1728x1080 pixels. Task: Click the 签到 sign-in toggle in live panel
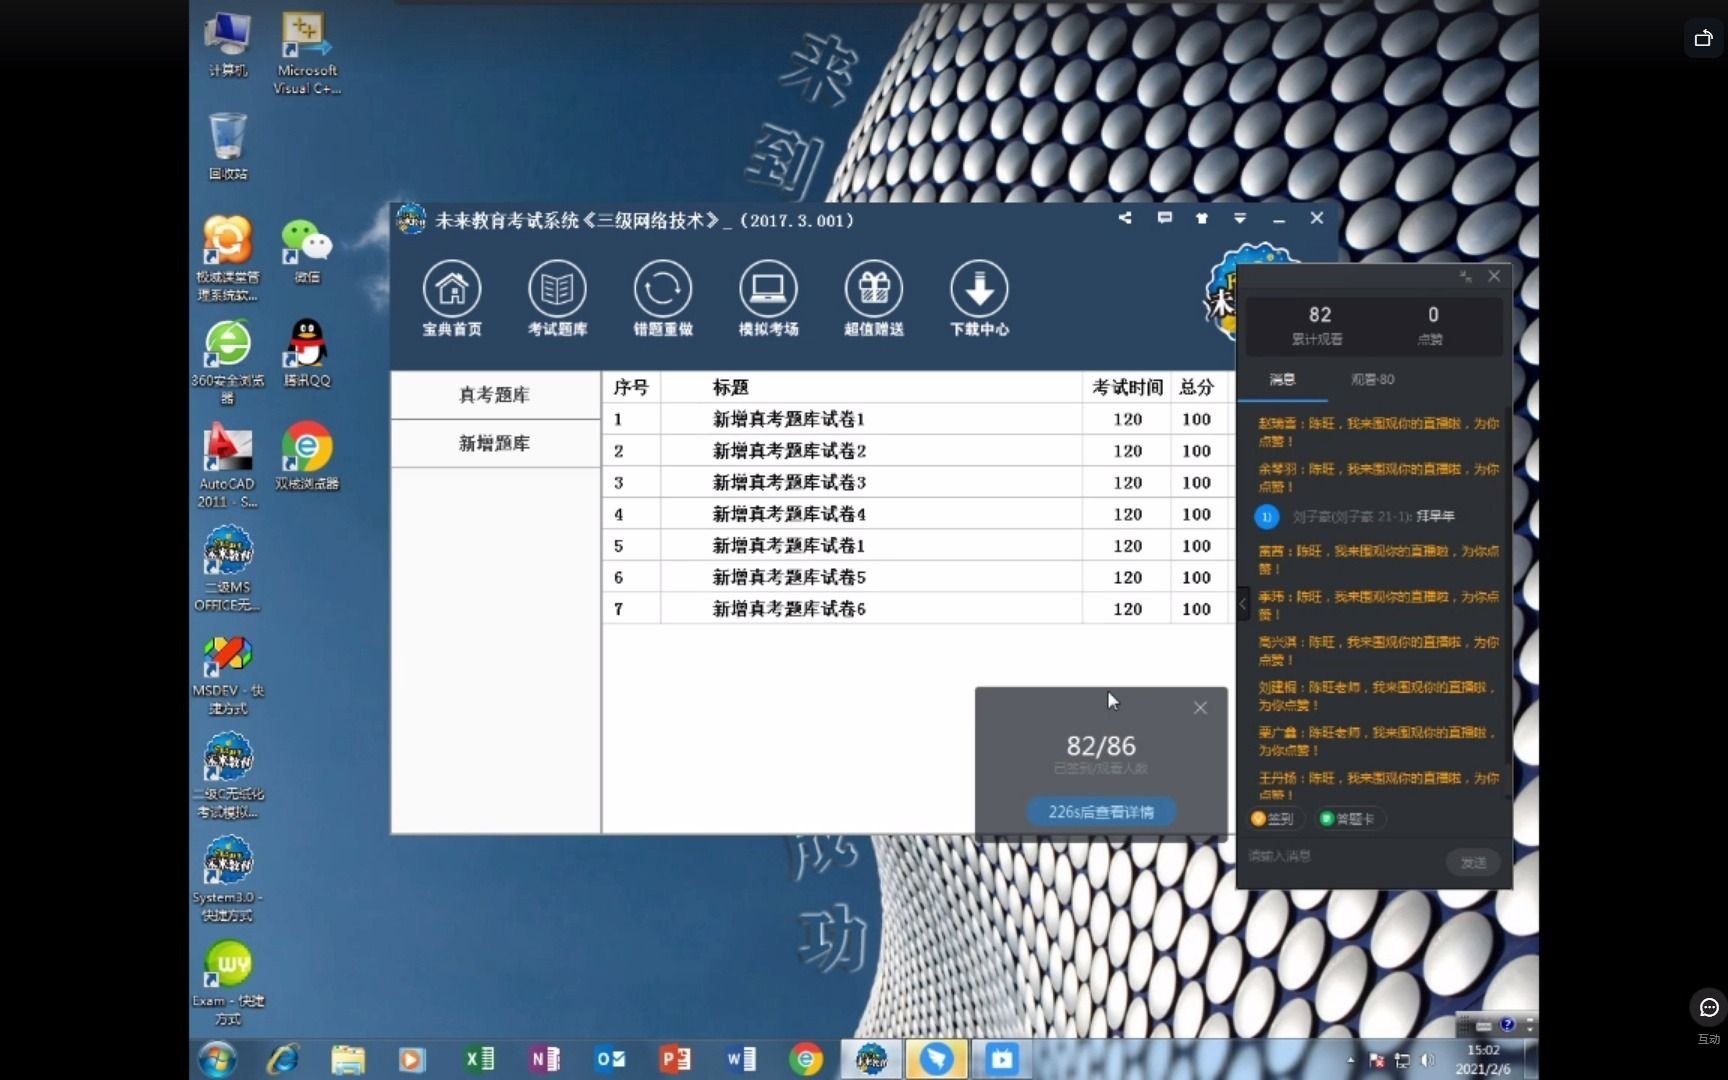[x=1272, y=818]
